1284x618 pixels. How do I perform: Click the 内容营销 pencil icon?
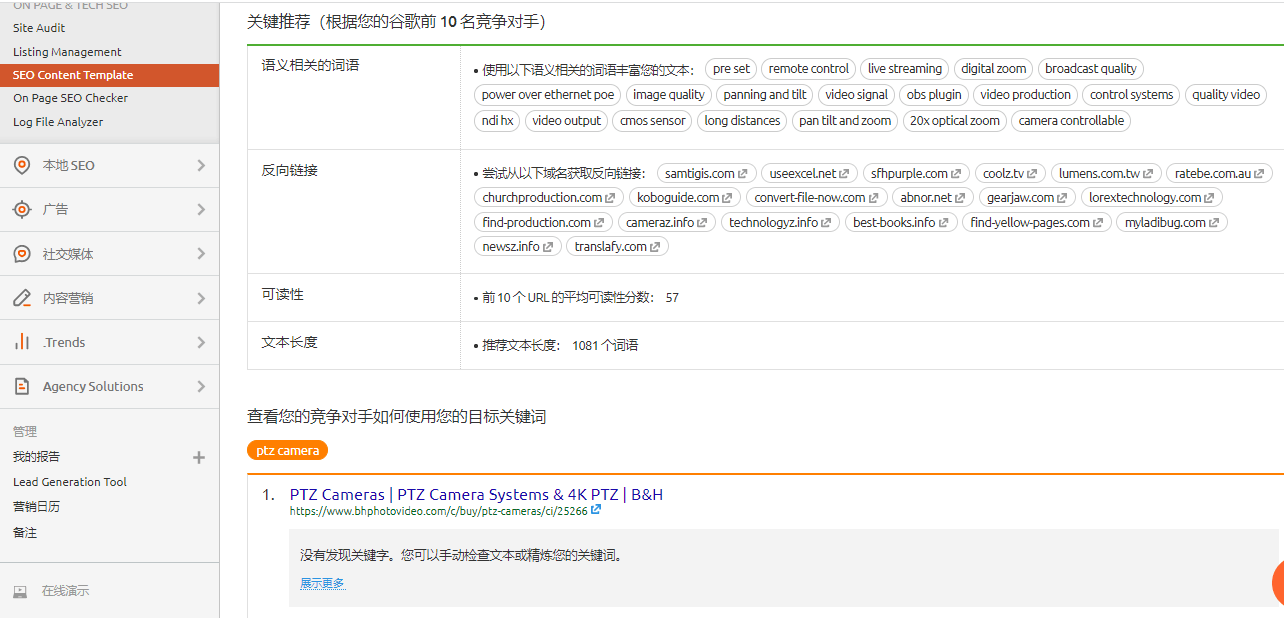tap(22, 298)
